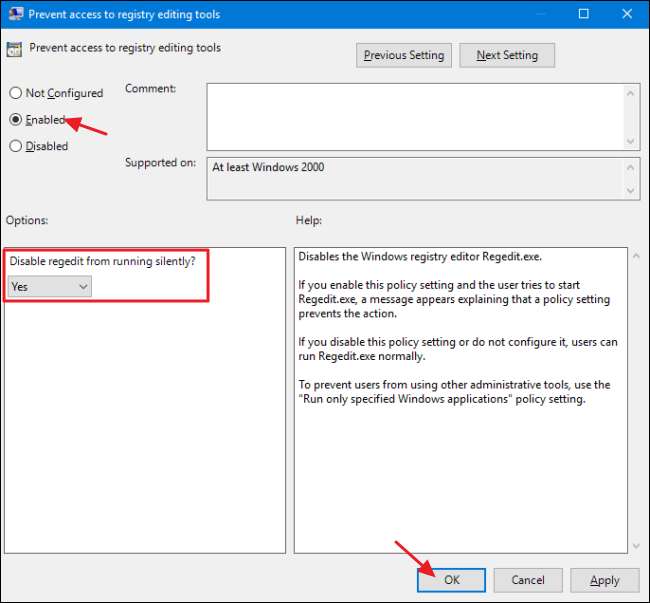This screenshot has width=650, height=603.
Task: Click the 'Comment:' label
Action: pyautogui.click(x=150, y=88)
